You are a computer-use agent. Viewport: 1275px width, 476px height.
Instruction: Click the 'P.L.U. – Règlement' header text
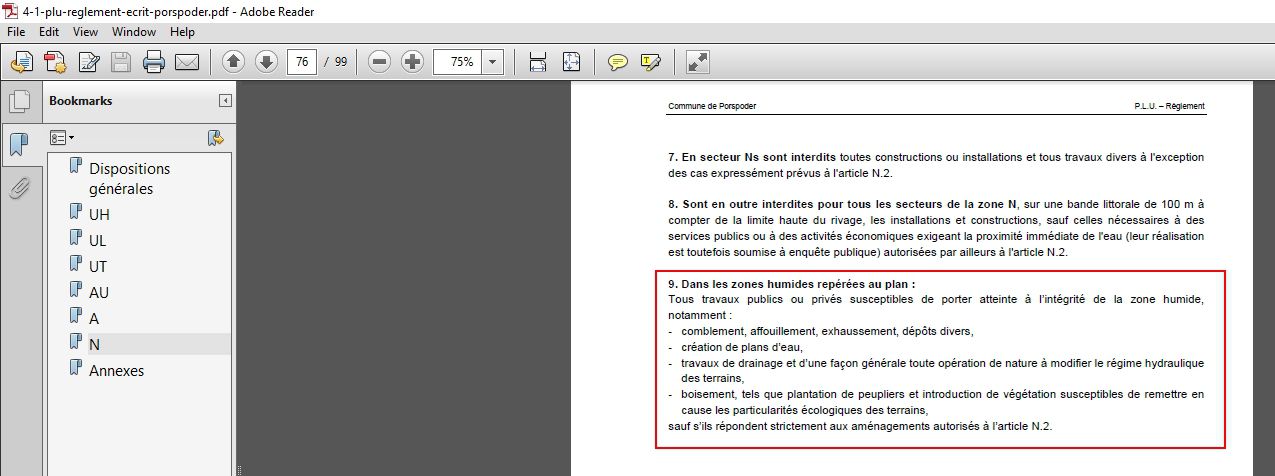coord(1169,106)
